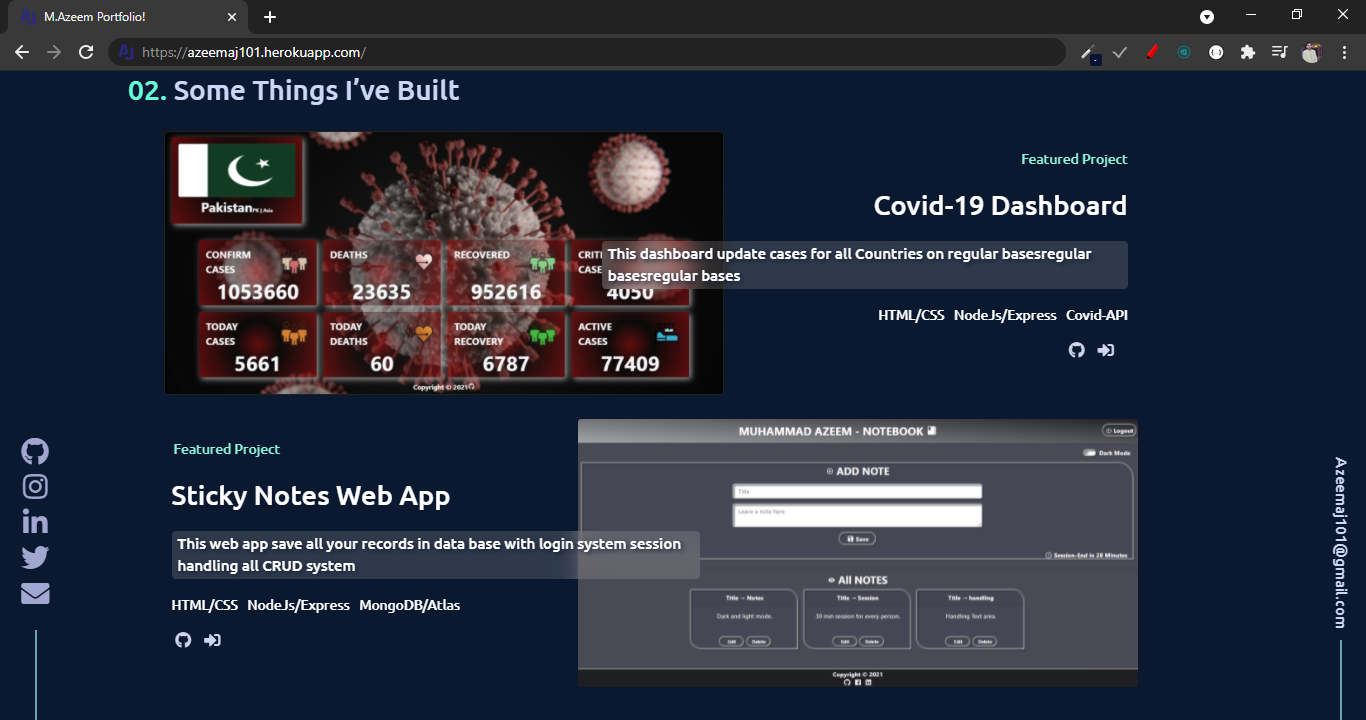Open the Twitter icon in left sidebar
This screenshot has width=1366, height=720.
pos(35,558)
